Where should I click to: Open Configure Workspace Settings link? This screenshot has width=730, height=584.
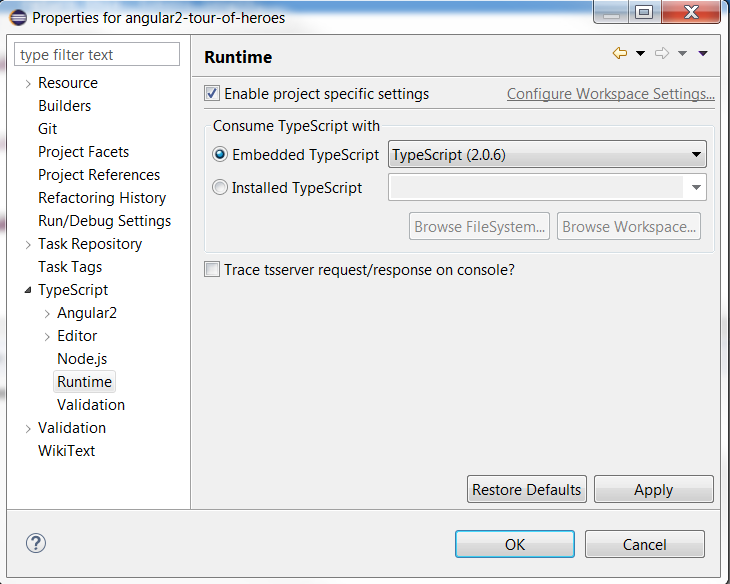click(x=610, y=94)
